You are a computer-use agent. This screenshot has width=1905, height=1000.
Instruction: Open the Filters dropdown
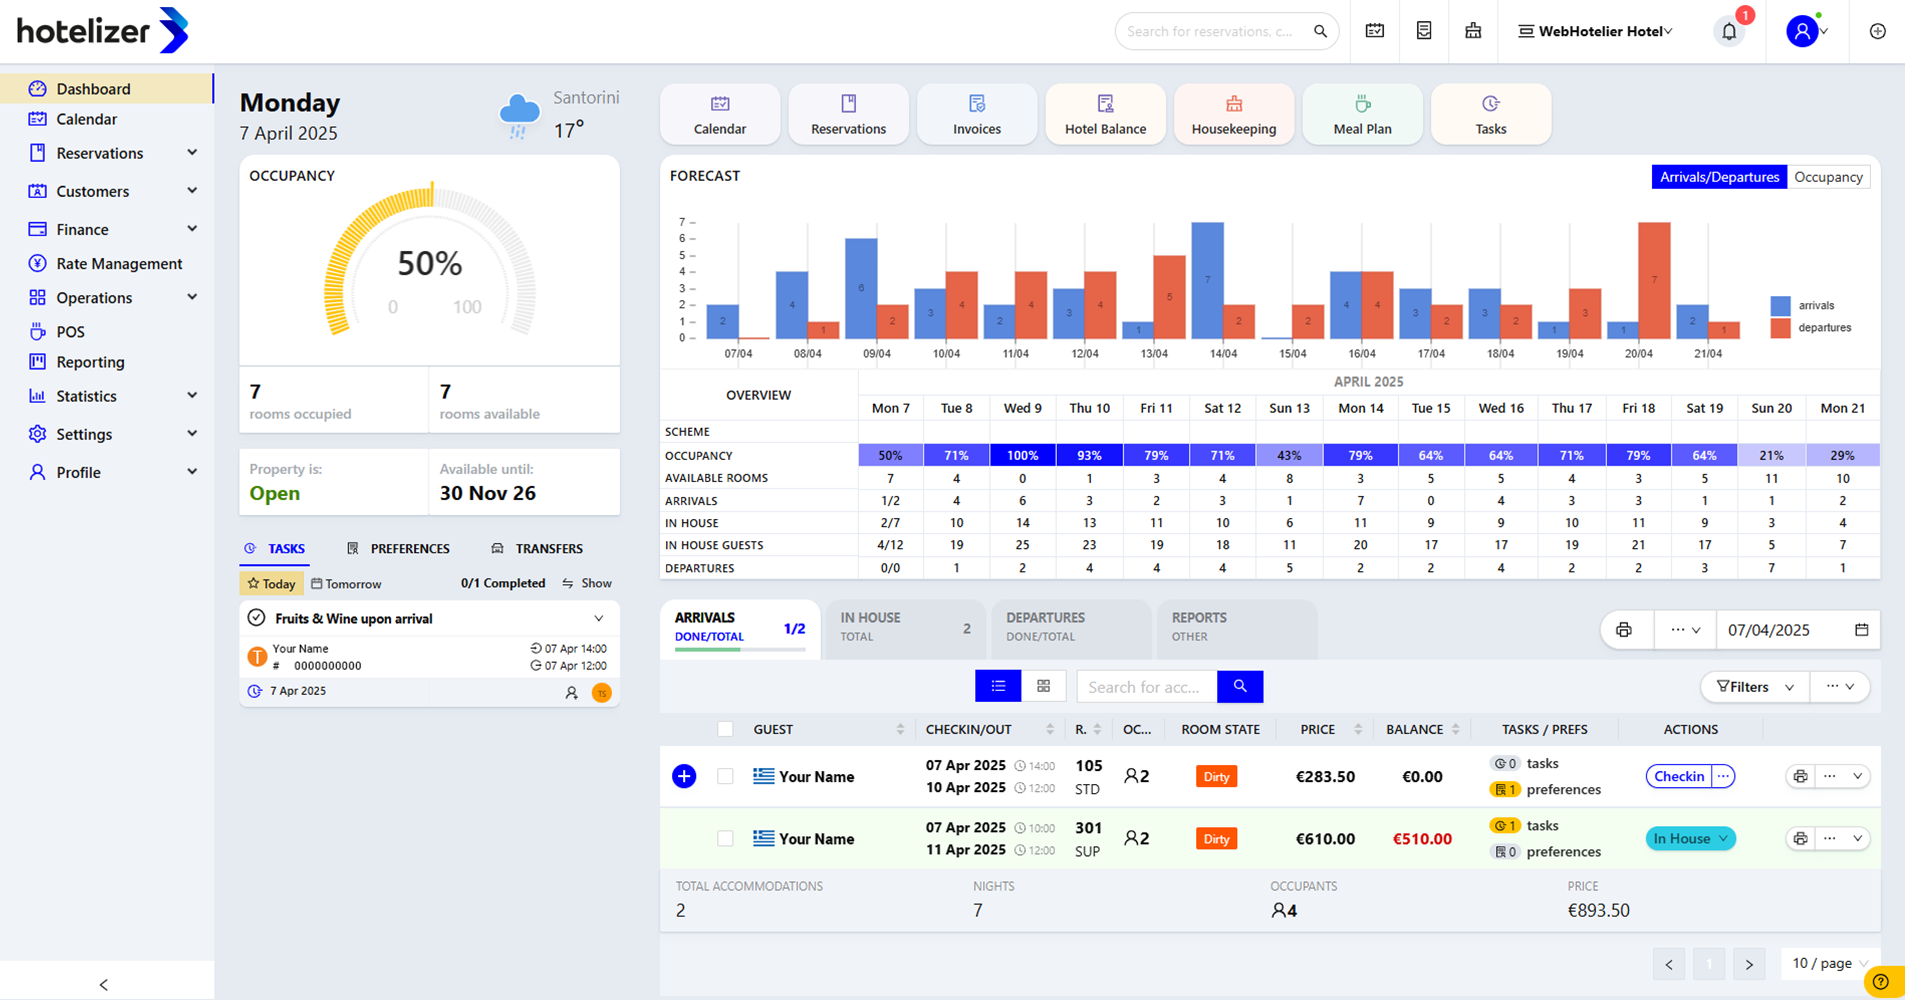pyautogui.click(x=1754, y=686)
